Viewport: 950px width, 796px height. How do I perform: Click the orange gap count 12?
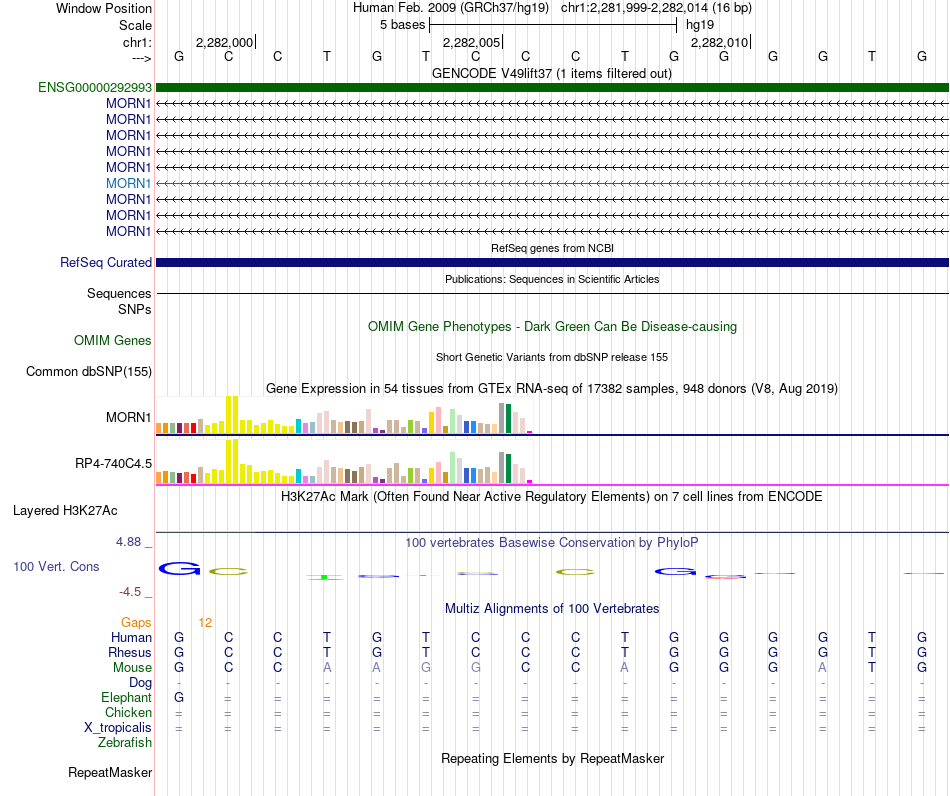[205, 623]
